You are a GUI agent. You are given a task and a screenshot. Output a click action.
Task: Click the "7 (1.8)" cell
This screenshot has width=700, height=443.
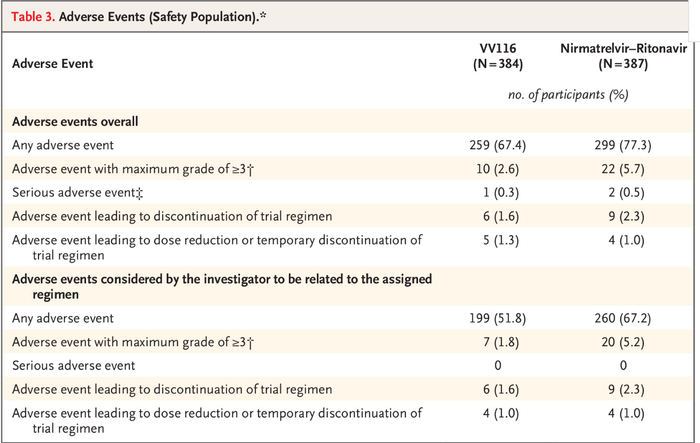click(x=497, y=342)
